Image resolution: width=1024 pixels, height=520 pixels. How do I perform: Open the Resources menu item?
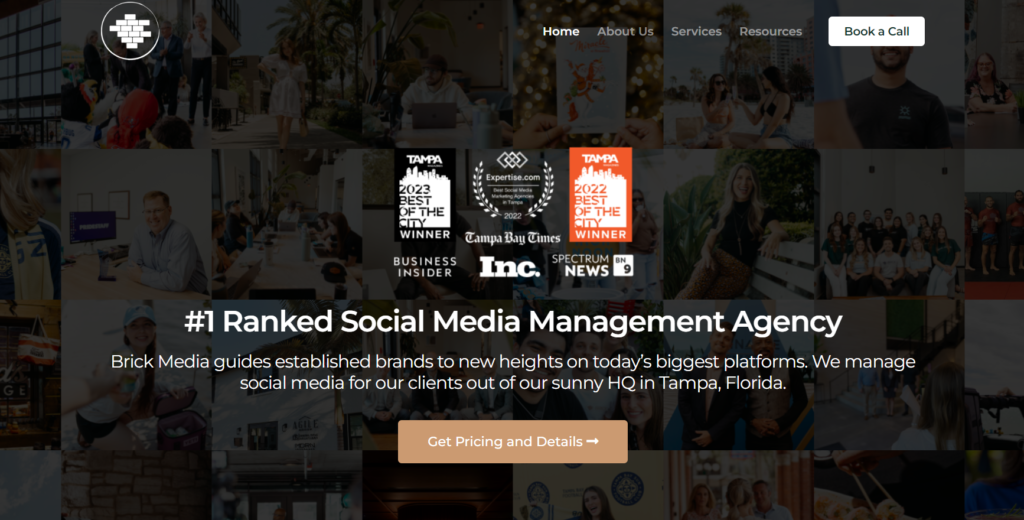[771, 31]
